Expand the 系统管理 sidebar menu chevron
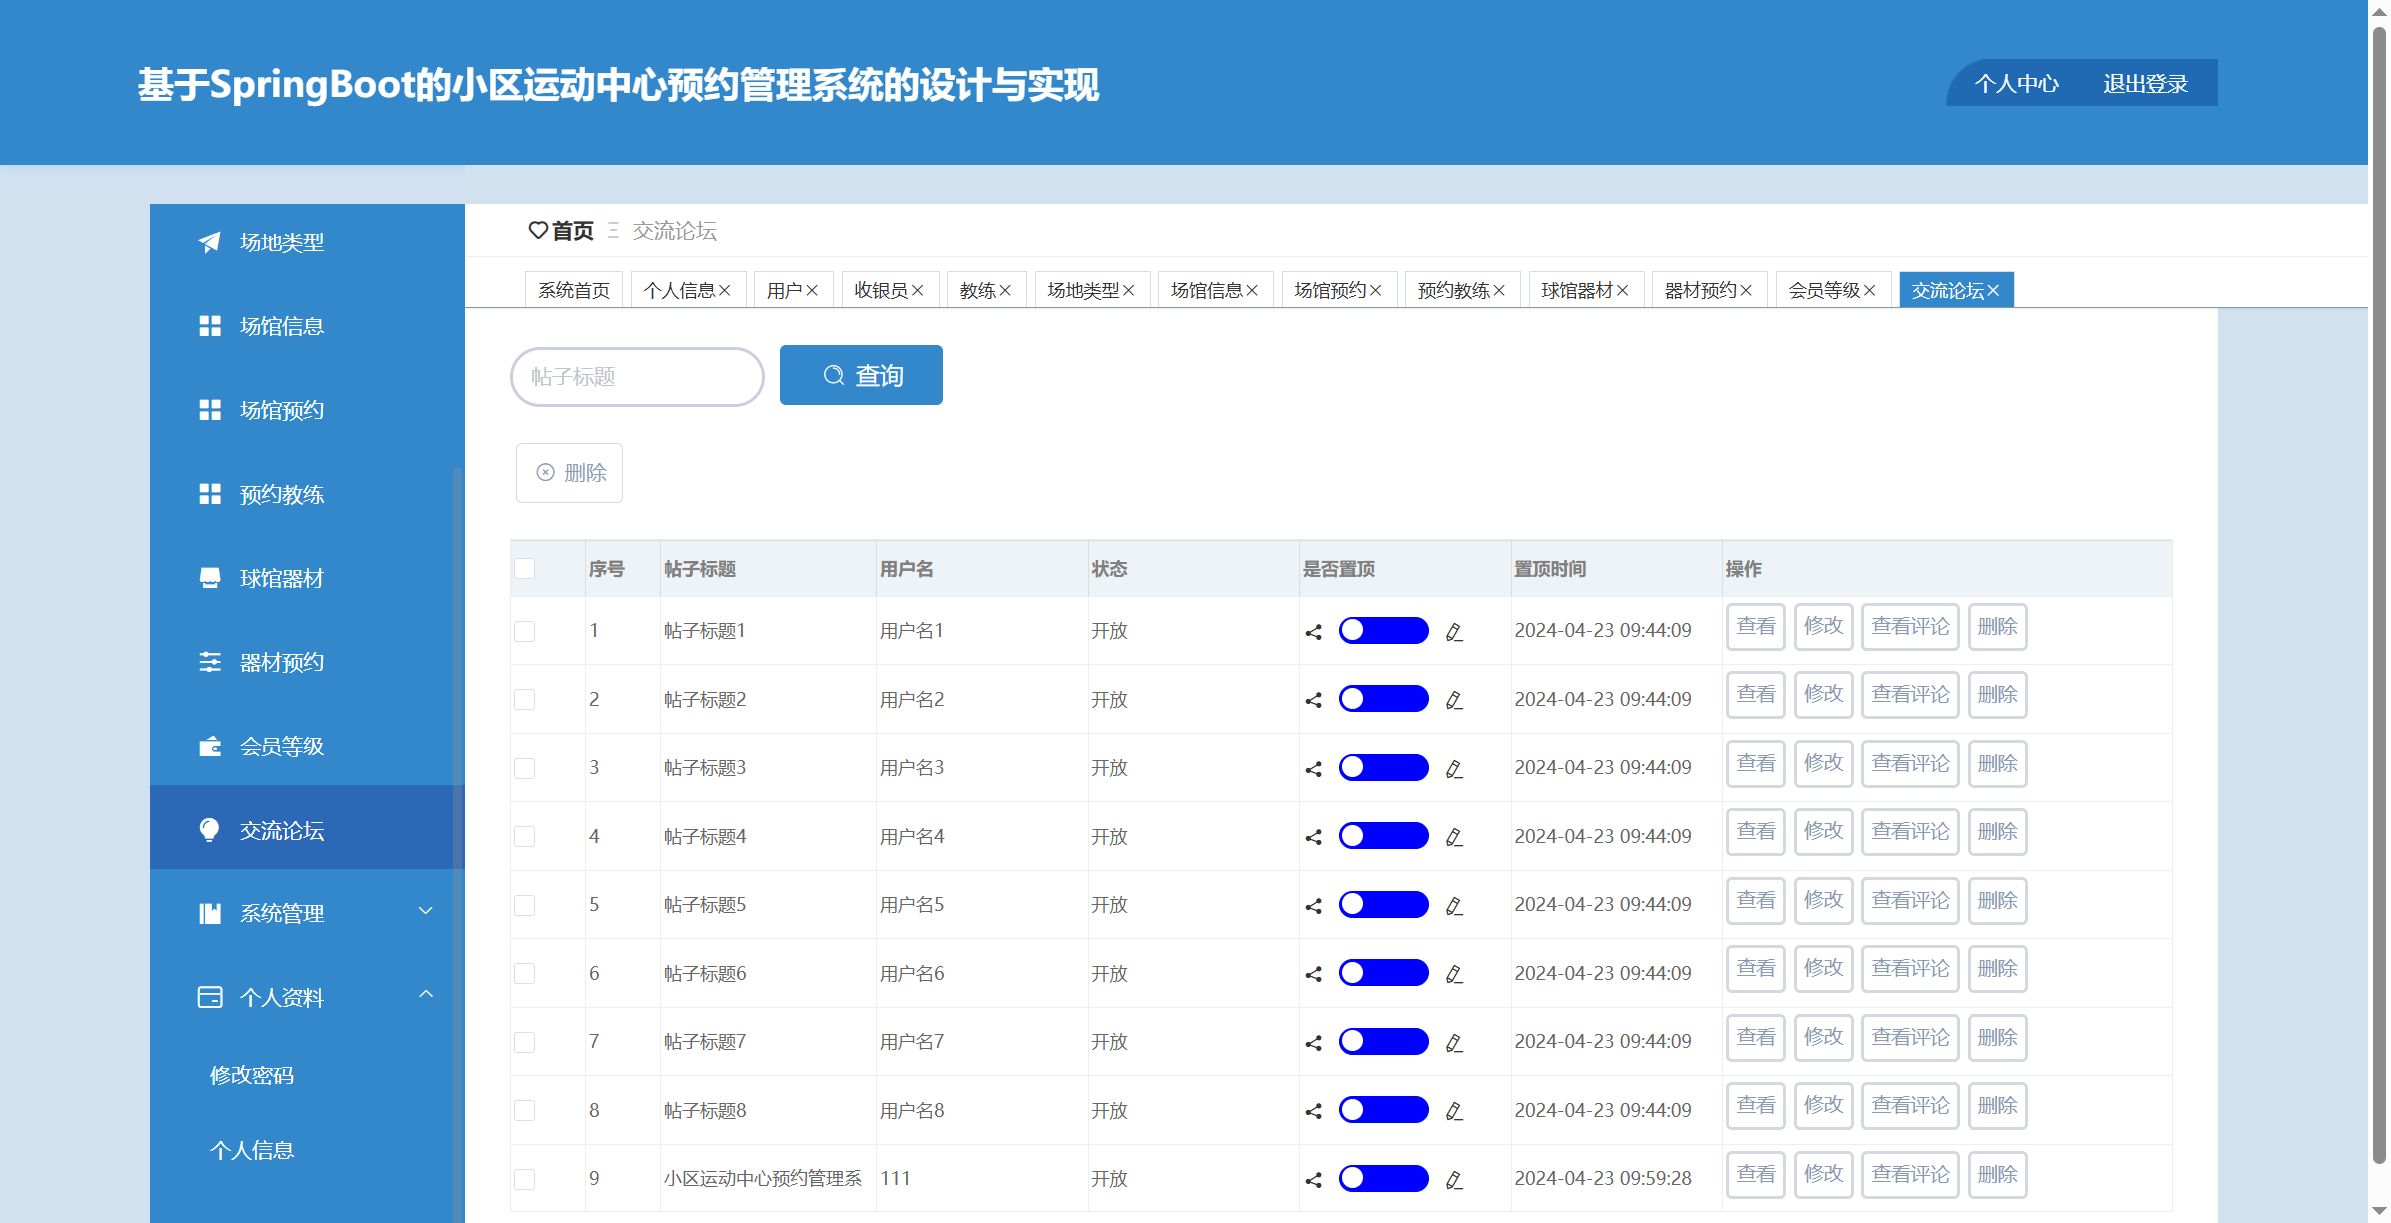This screenshot has height=1223, width=2391. click(x=425, y=911)
